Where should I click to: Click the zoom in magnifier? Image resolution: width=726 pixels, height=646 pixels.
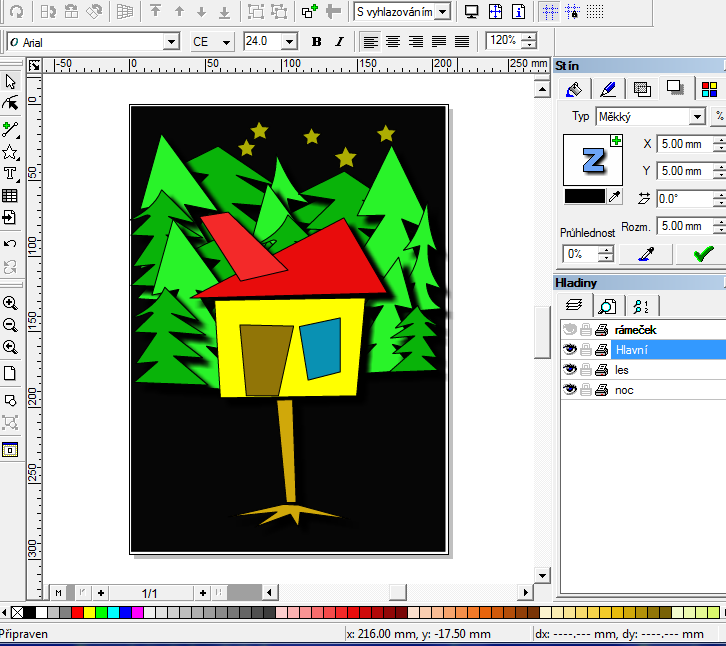click(x=10, y=303)
